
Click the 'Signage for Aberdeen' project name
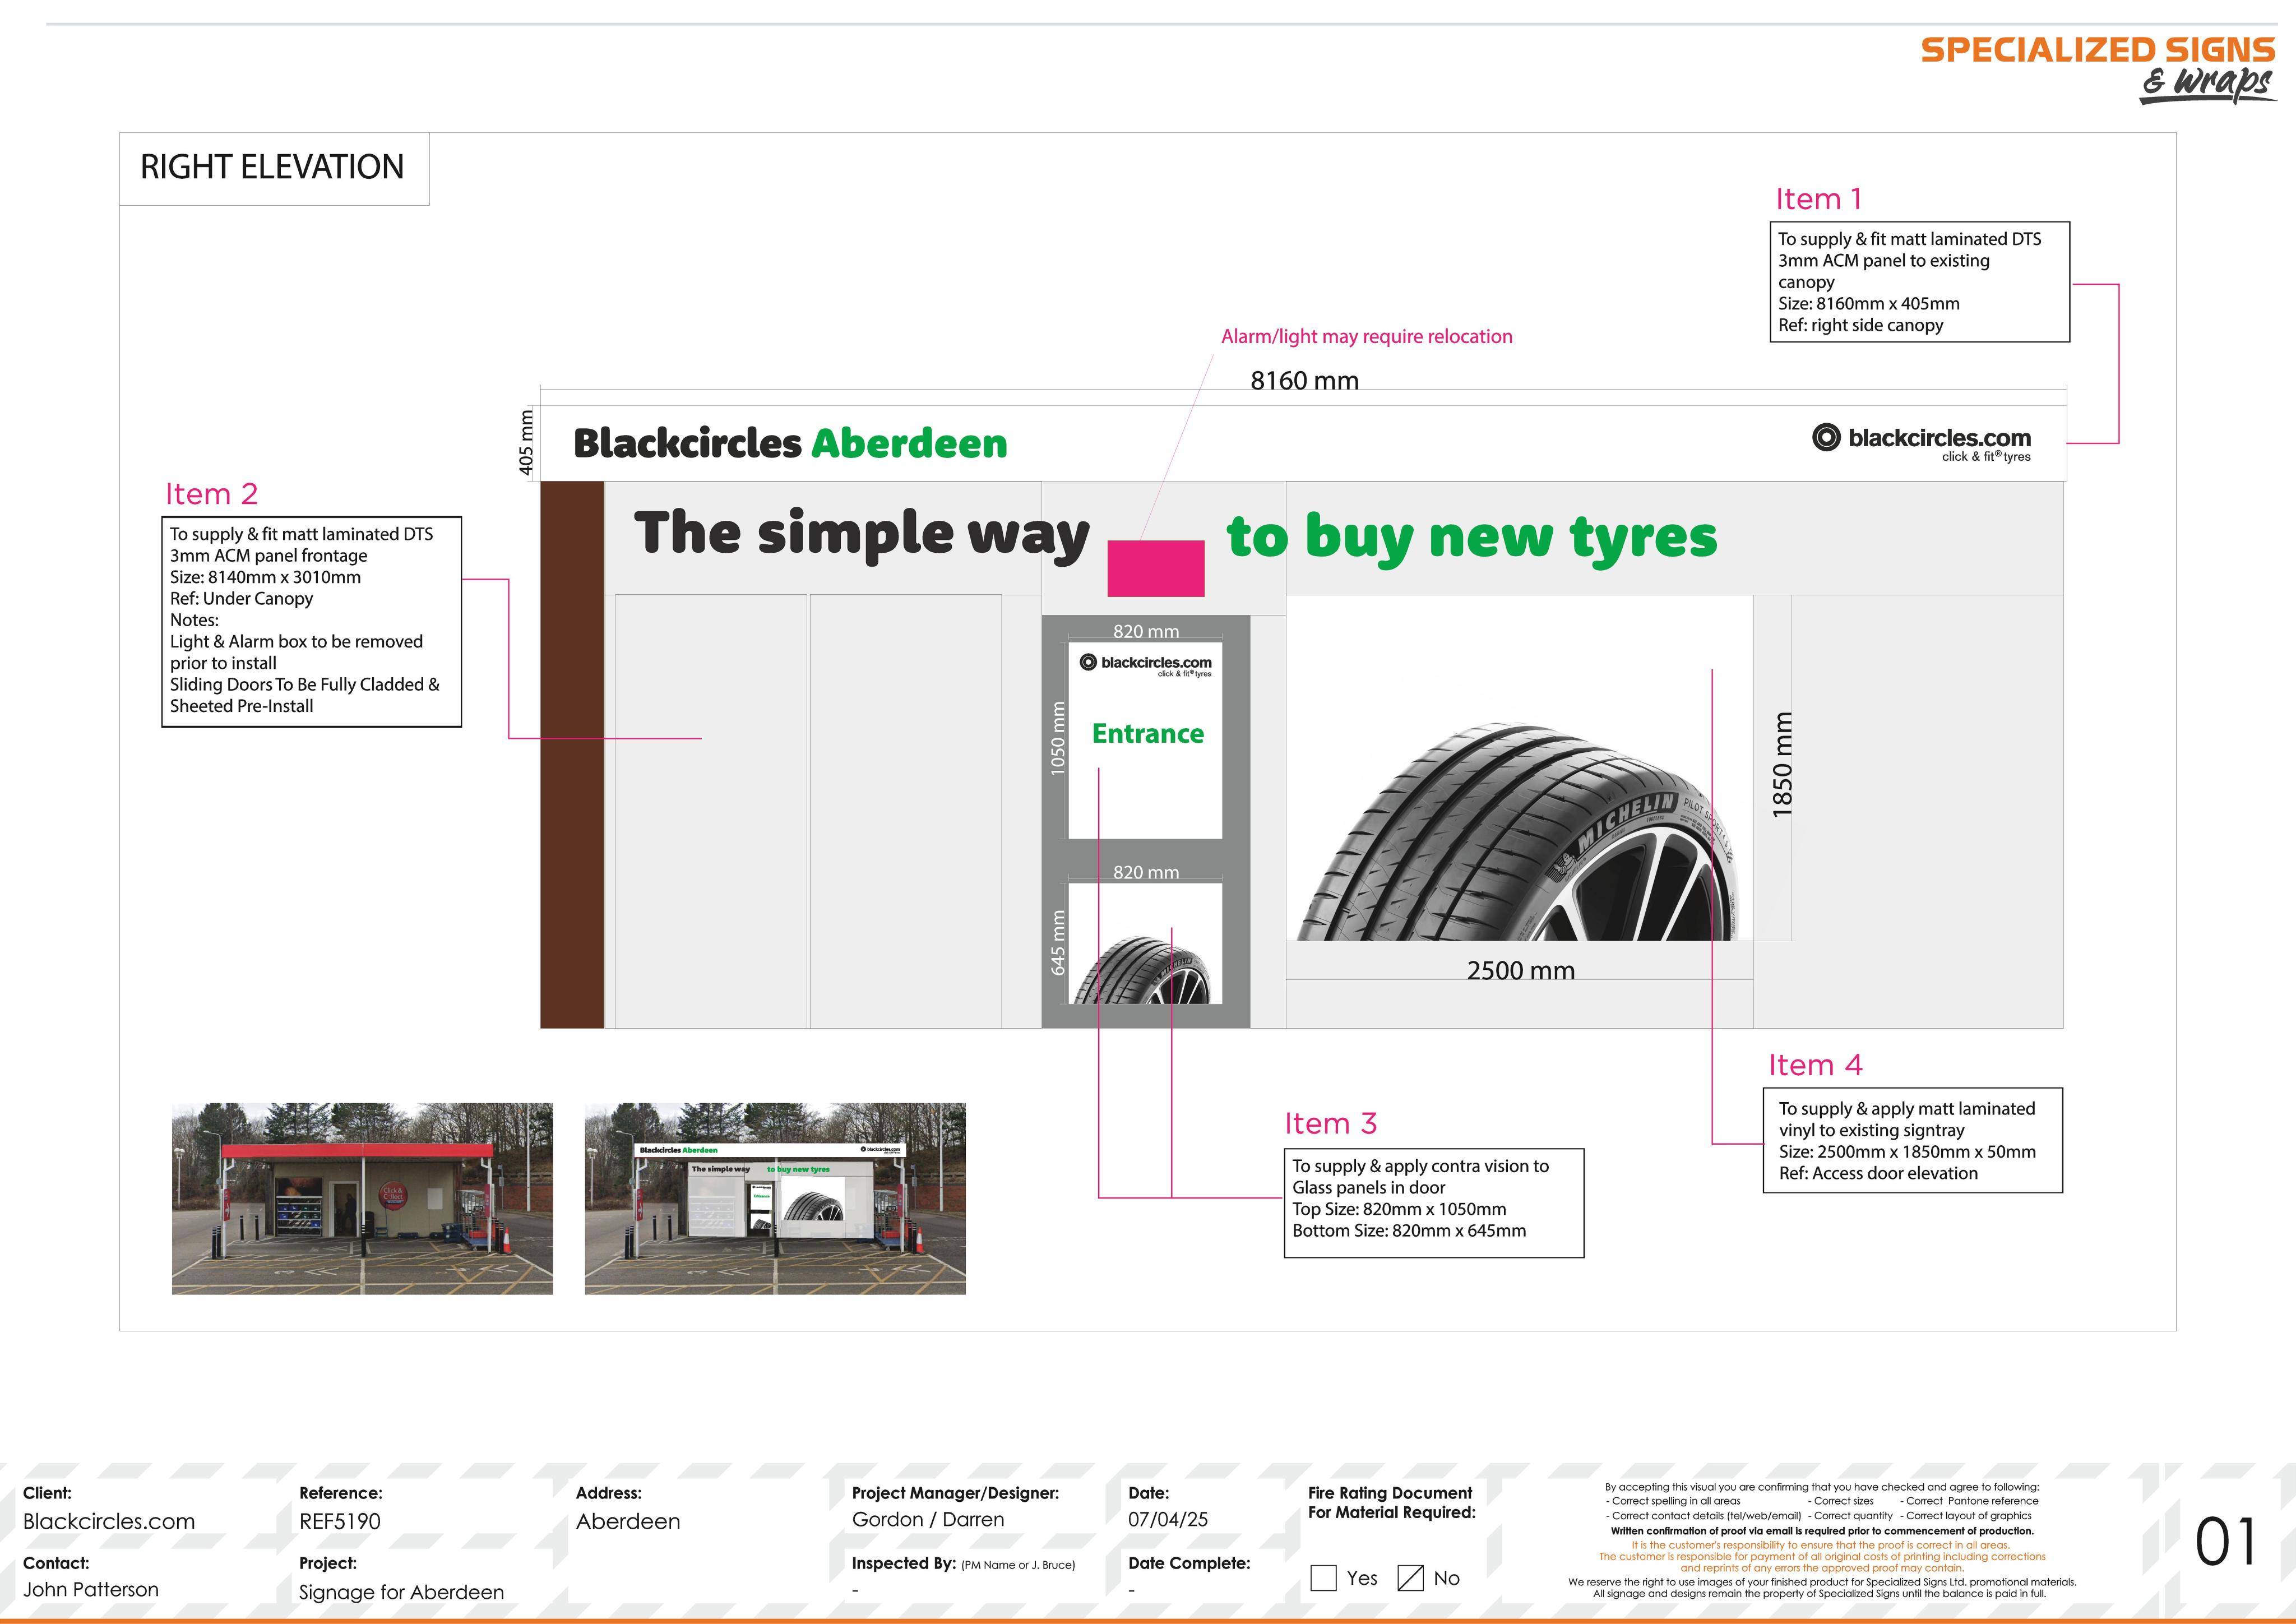[x=401, y=1592]
